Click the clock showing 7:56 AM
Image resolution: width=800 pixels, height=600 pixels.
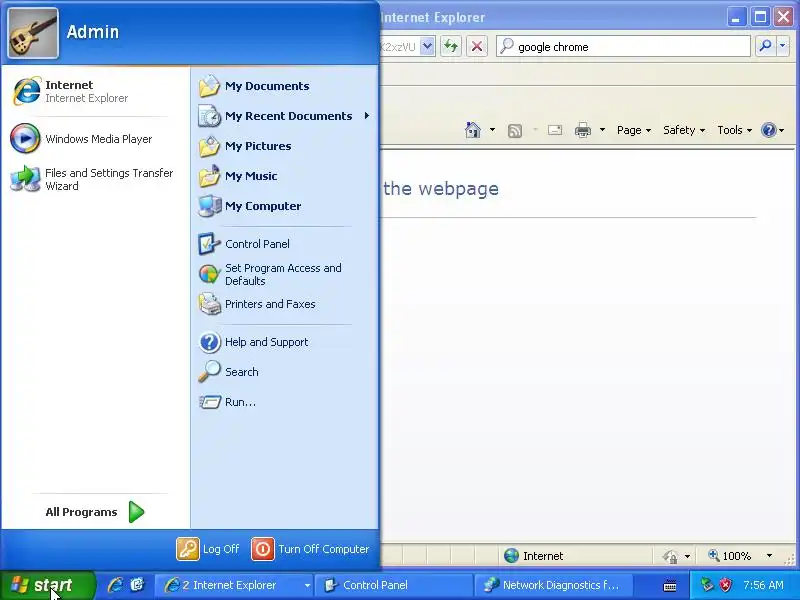763,585
